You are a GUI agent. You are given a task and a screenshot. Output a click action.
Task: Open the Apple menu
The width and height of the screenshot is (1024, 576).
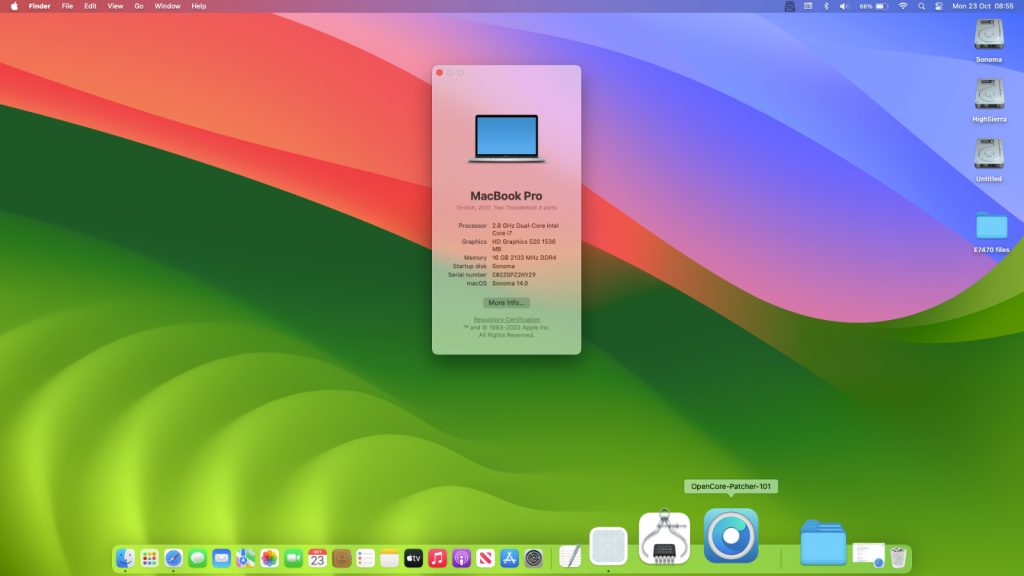[x=14, y=6]
